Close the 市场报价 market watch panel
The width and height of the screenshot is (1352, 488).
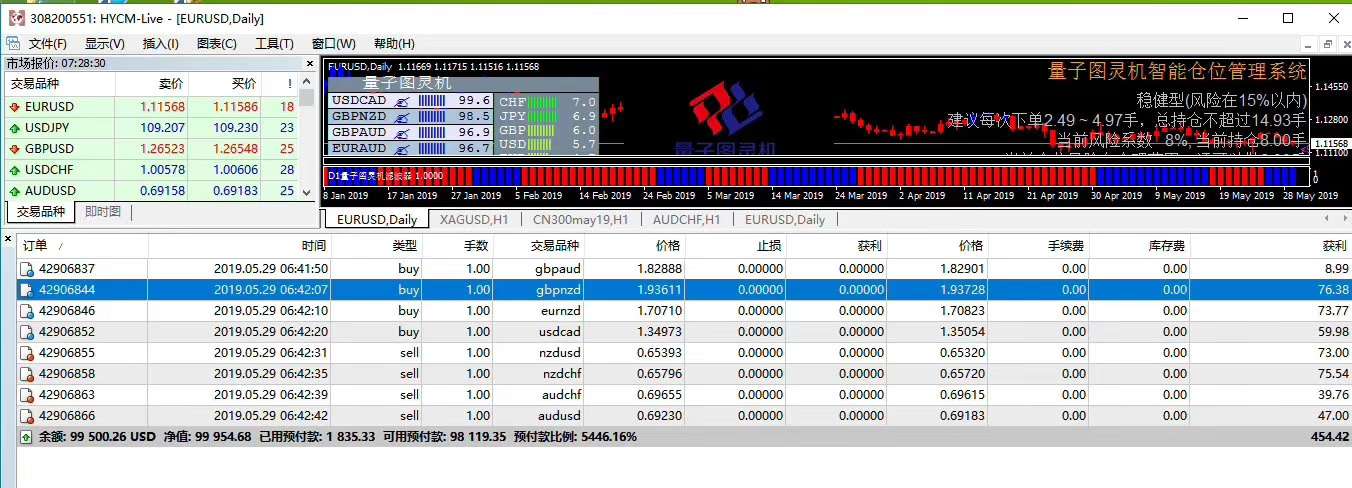(310, 63)
